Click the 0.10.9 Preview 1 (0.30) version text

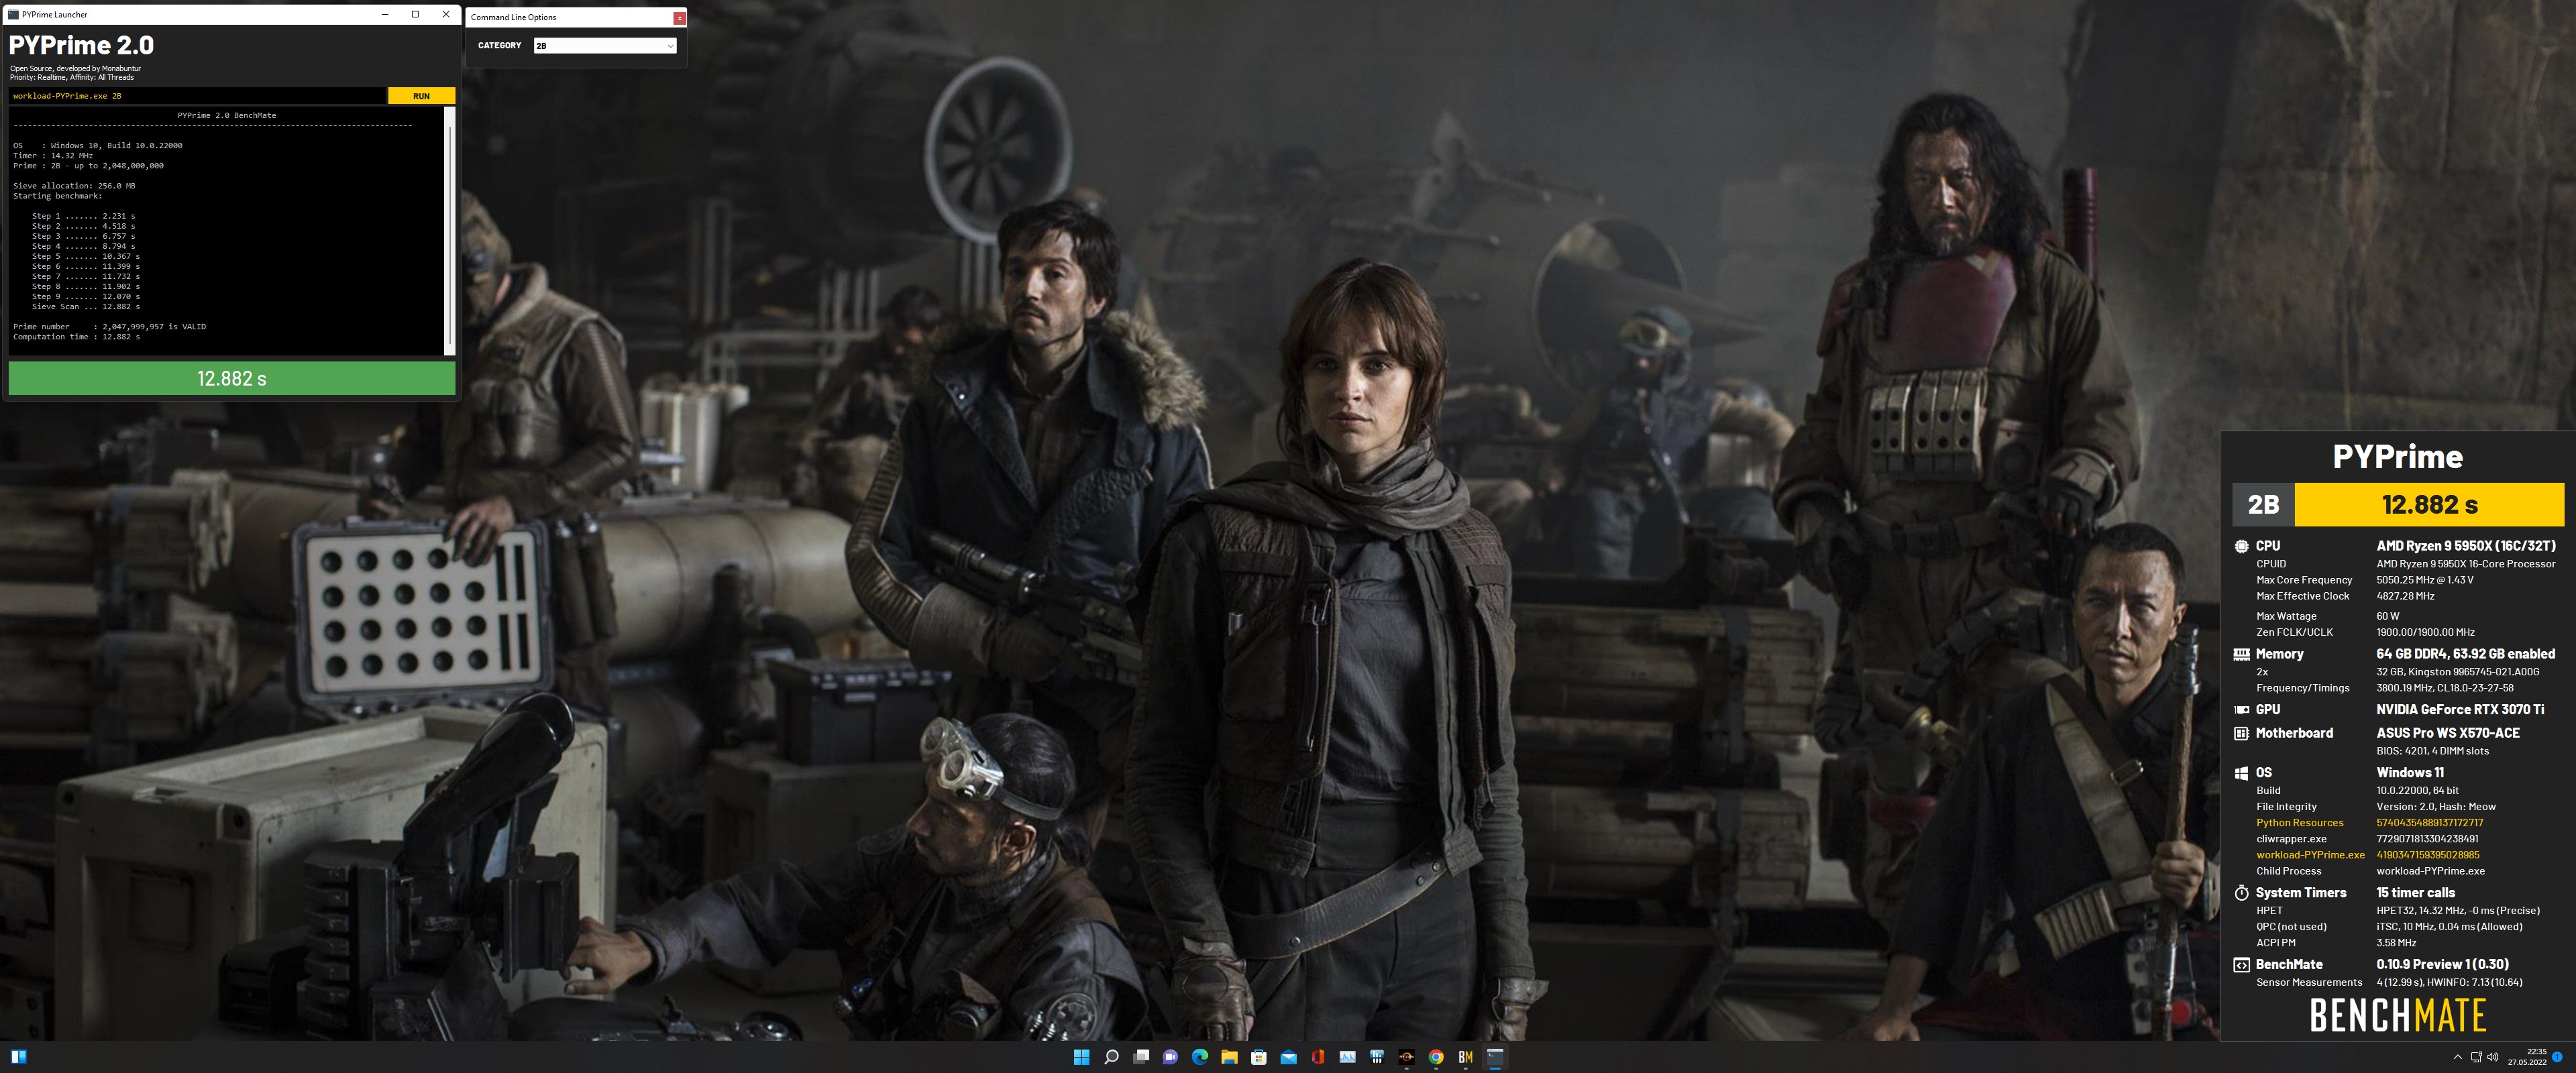[2442, 965]
